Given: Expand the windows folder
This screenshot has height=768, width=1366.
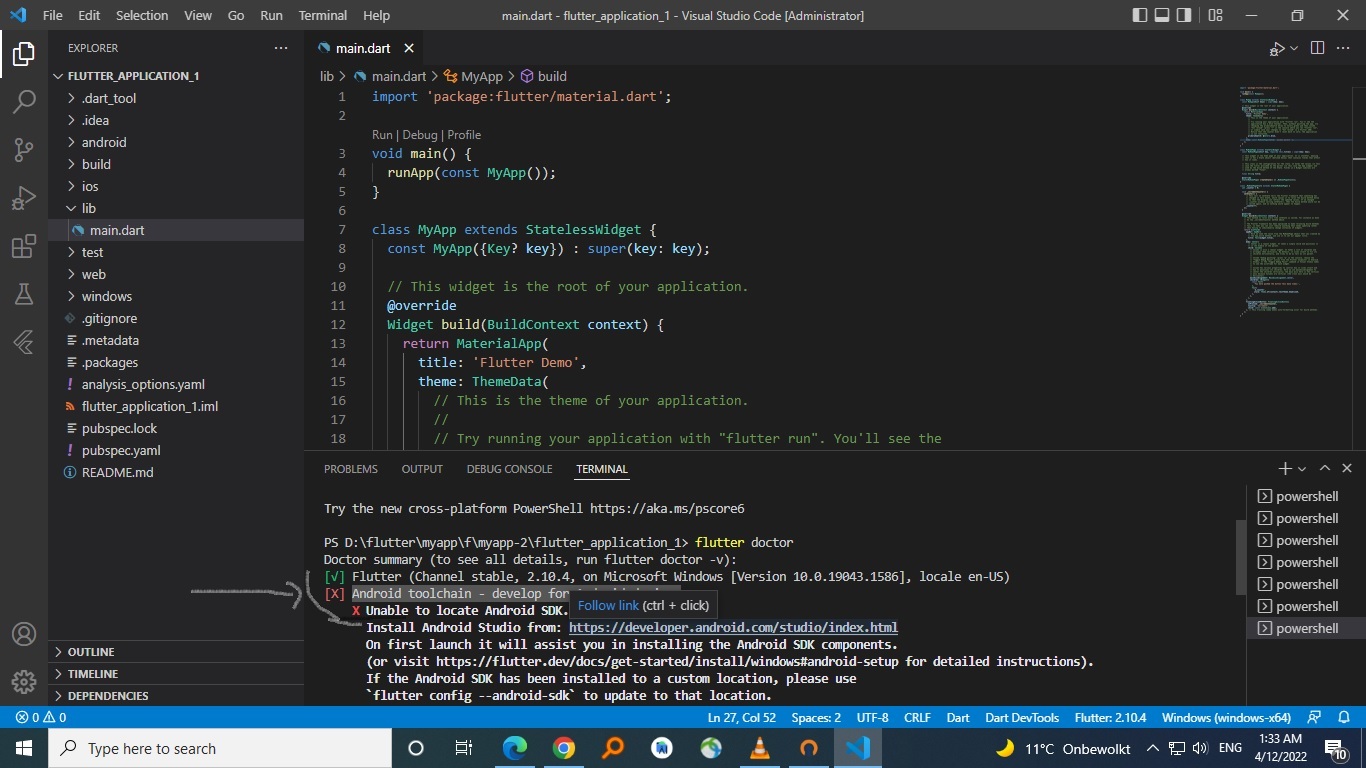Looking at the screenshot, I should tap(176, 296).
